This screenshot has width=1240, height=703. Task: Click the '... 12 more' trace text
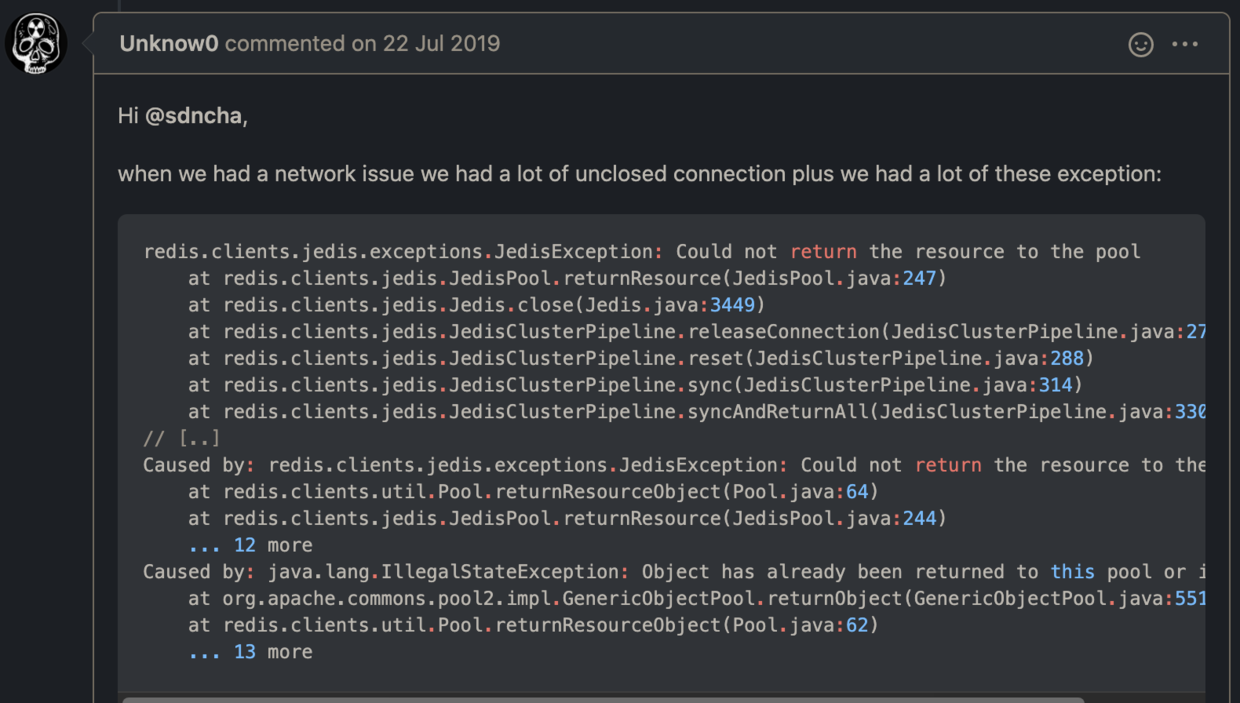pos(251,545)
